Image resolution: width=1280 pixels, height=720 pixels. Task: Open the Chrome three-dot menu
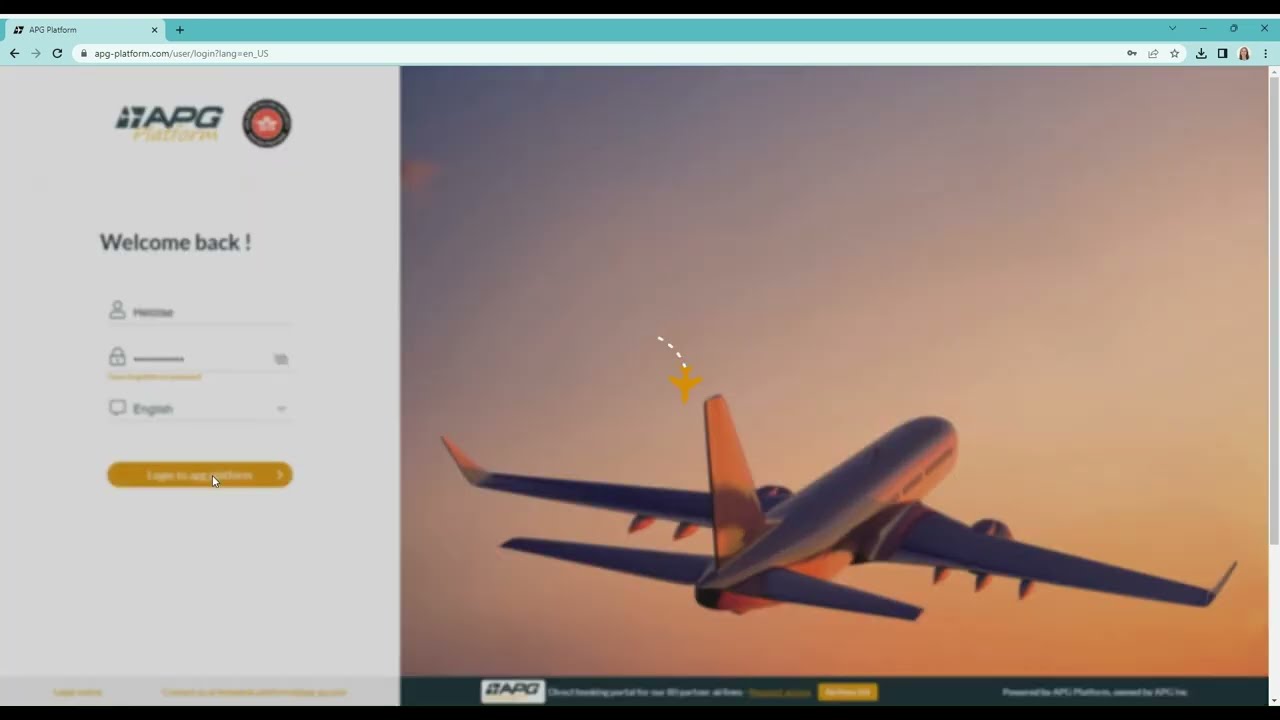click(1265, 53)
